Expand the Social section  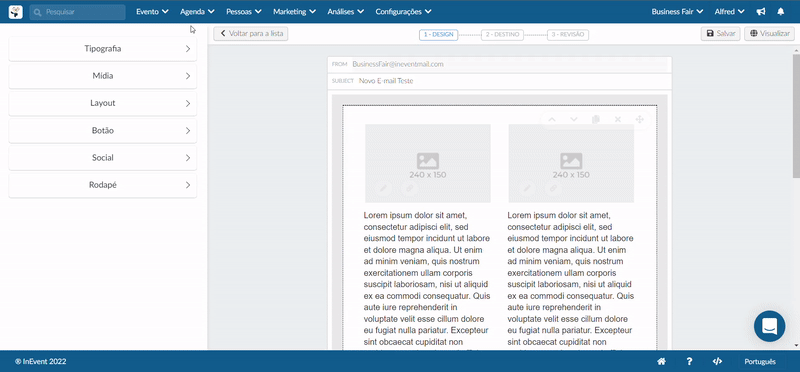(x=103, y=158)
